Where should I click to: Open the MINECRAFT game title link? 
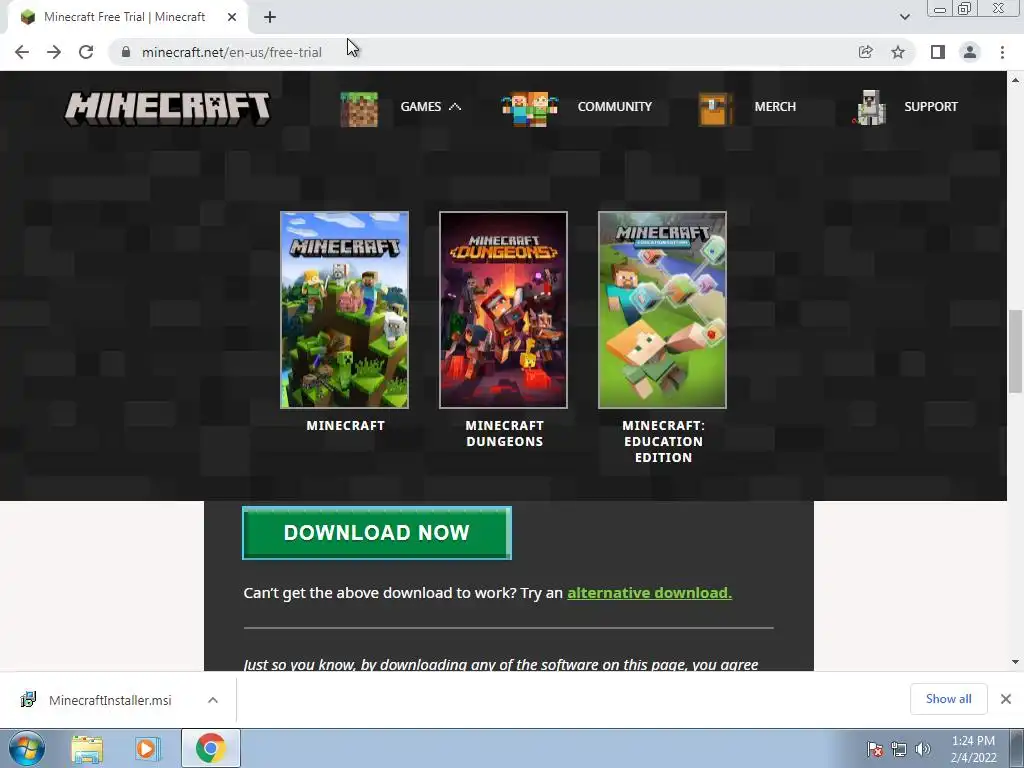click(x=345, y=425)
